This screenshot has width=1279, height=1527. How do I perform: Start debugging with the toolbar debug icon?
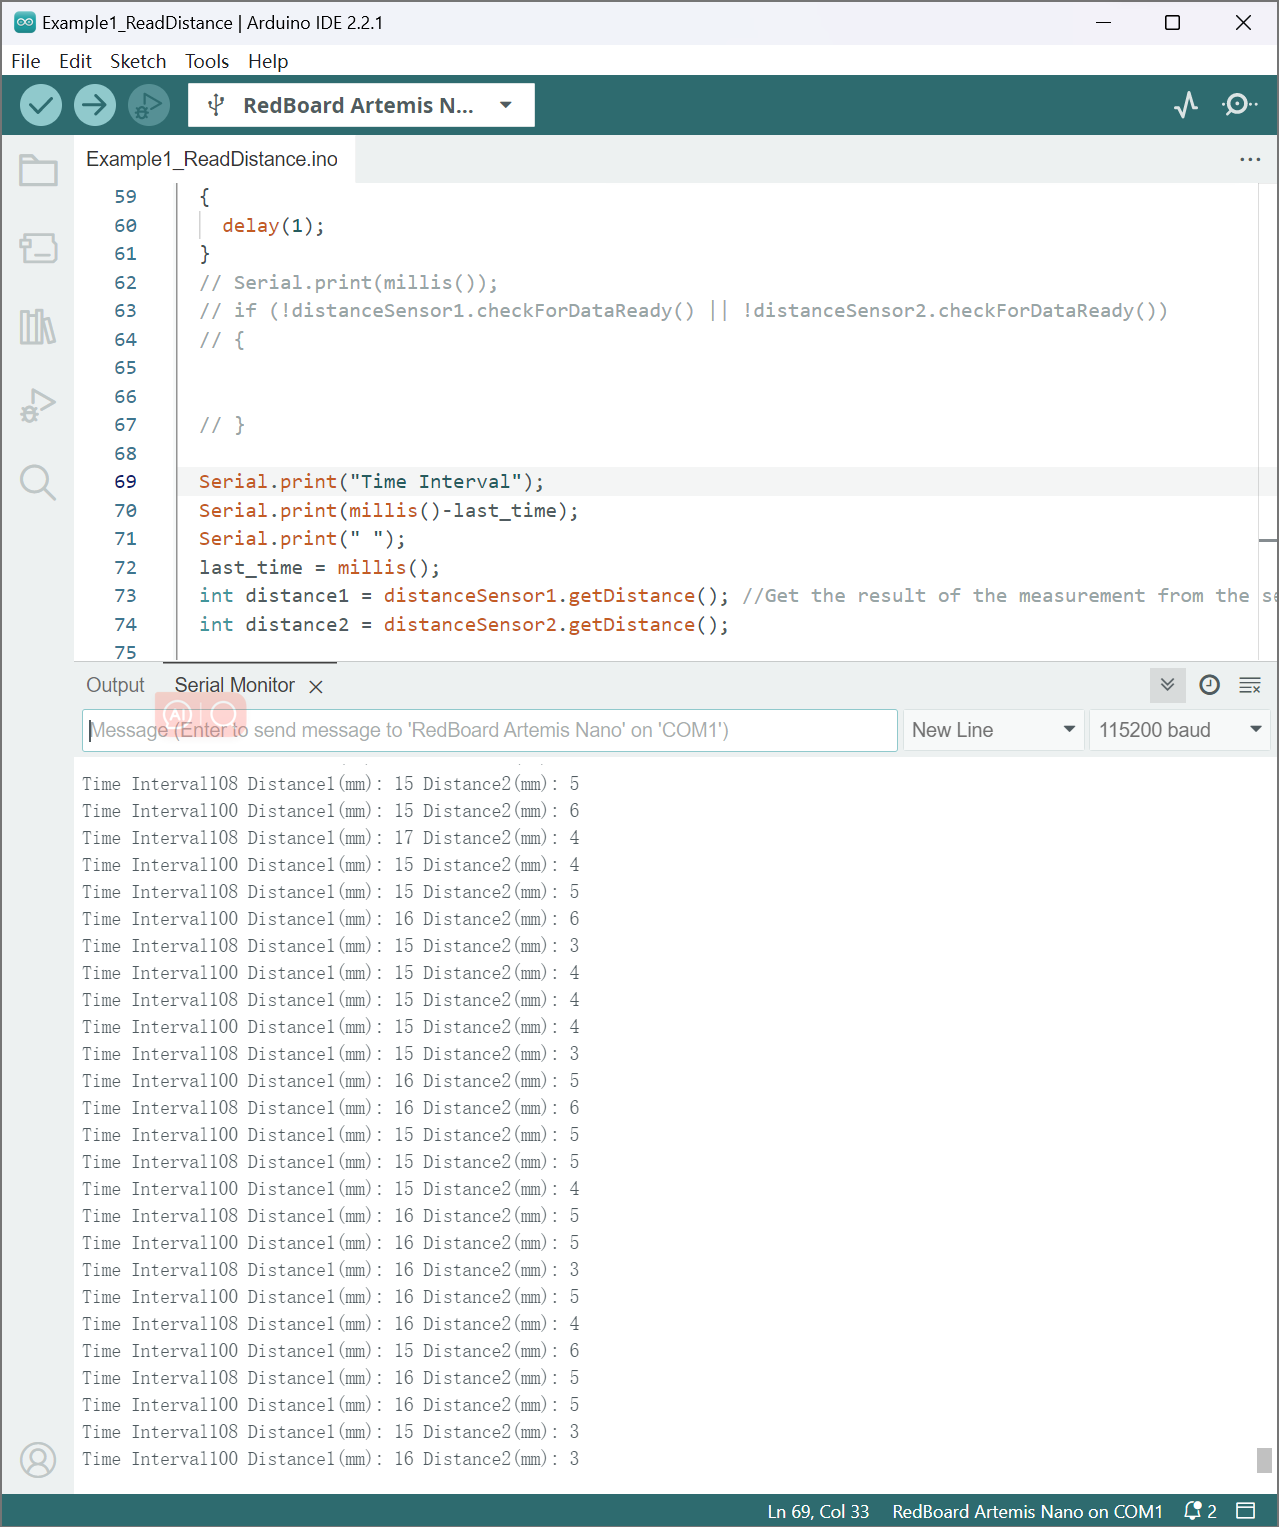149,105
